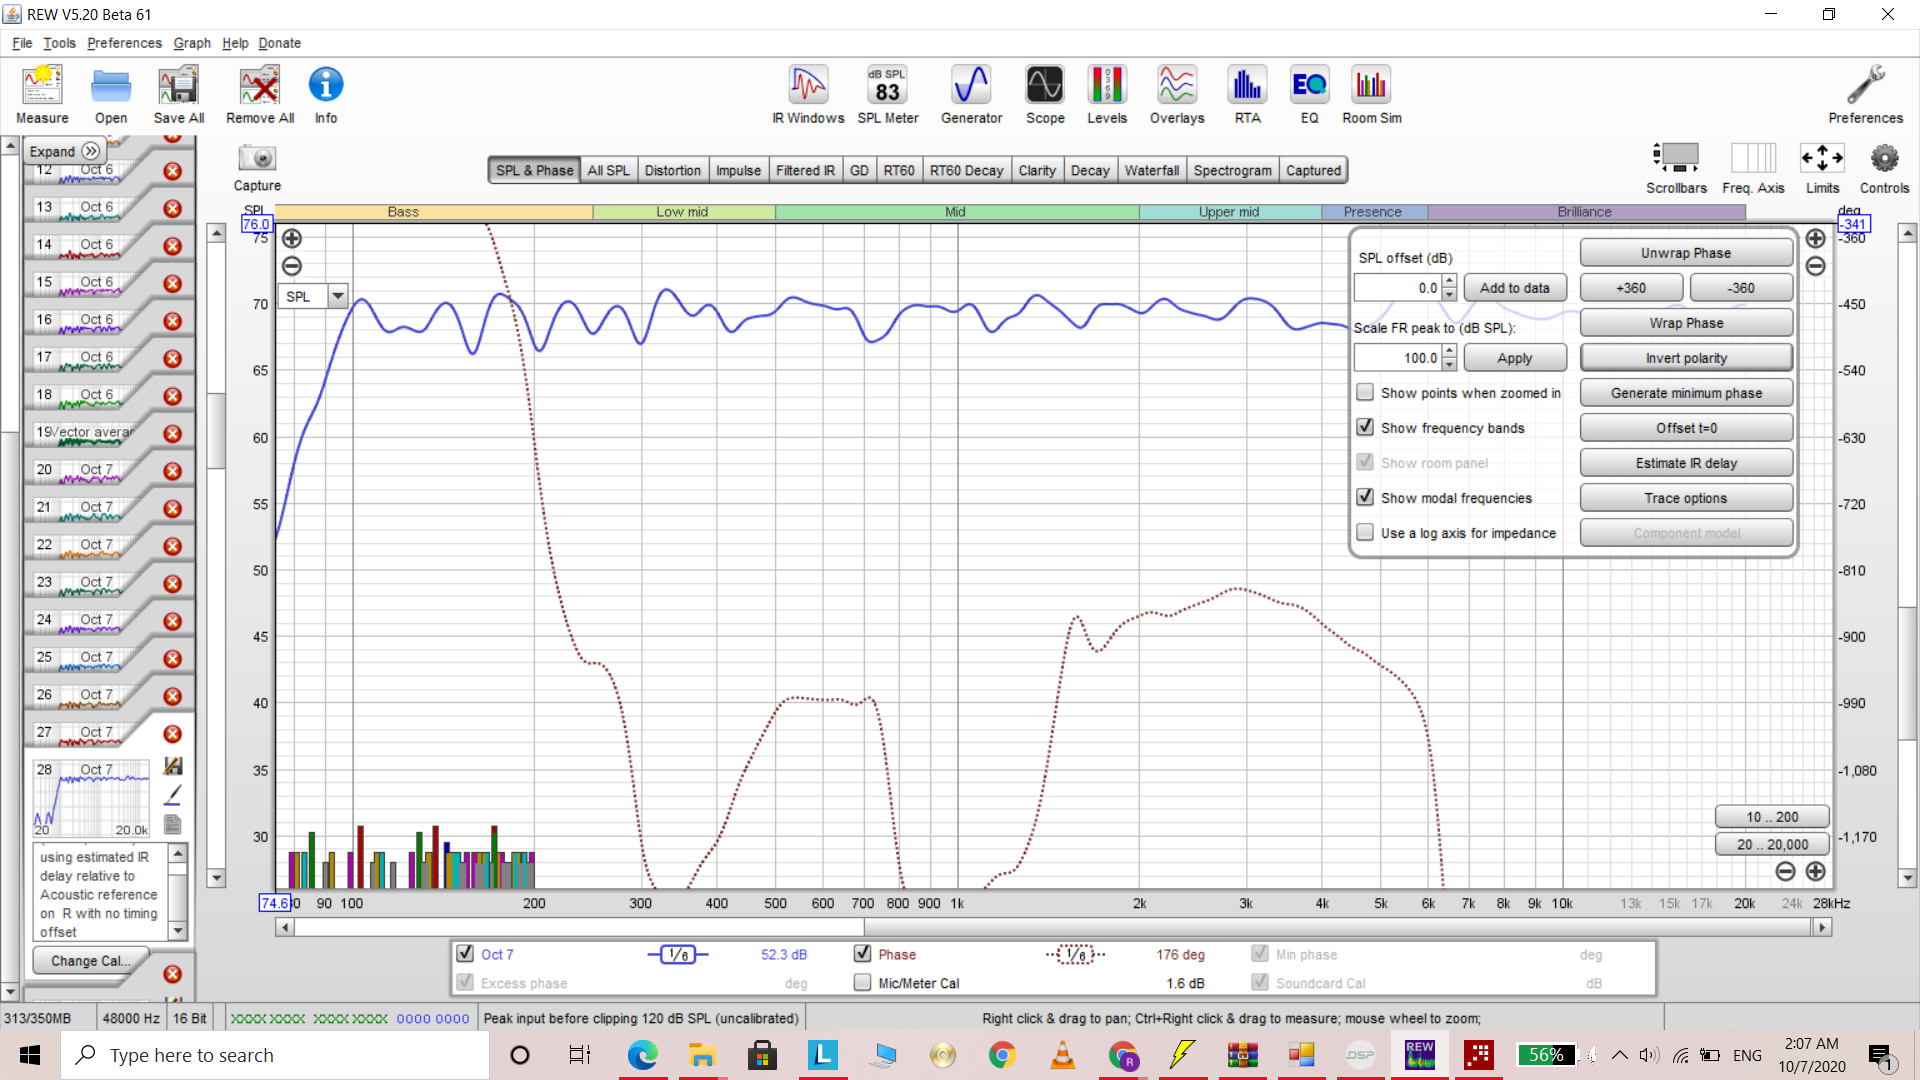1920x1080 pixels.
Task: Open the Scope tool
Action: (1045, 95)
